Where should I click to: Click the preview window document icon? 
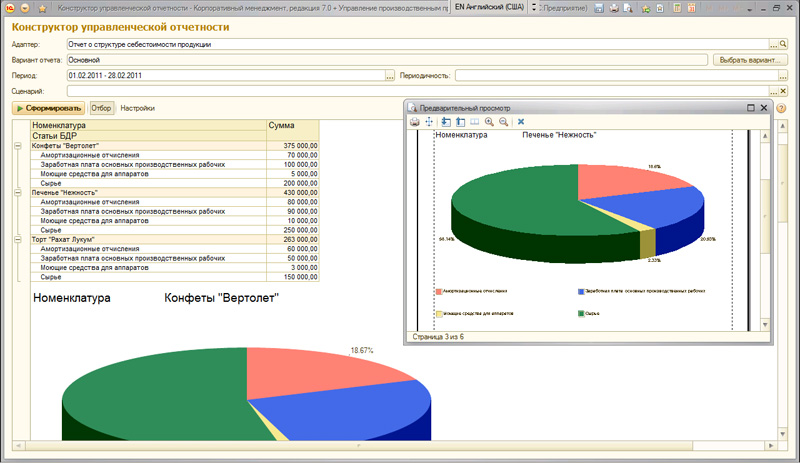pyautogui.click(x=412, y=108)
